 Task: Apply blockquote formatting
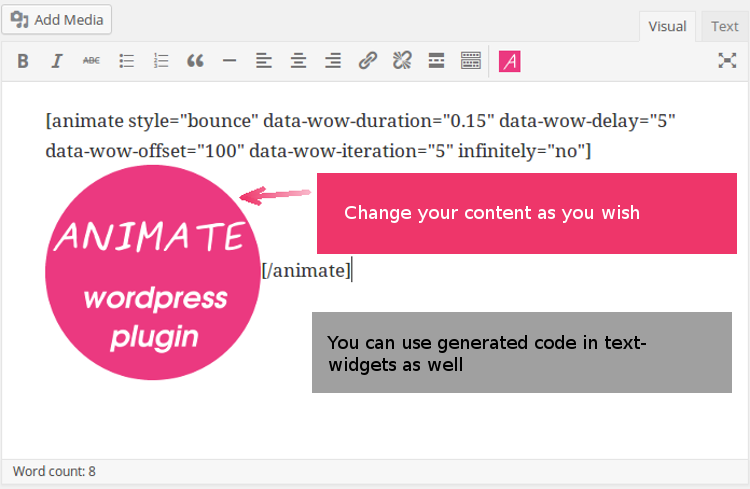195,61
